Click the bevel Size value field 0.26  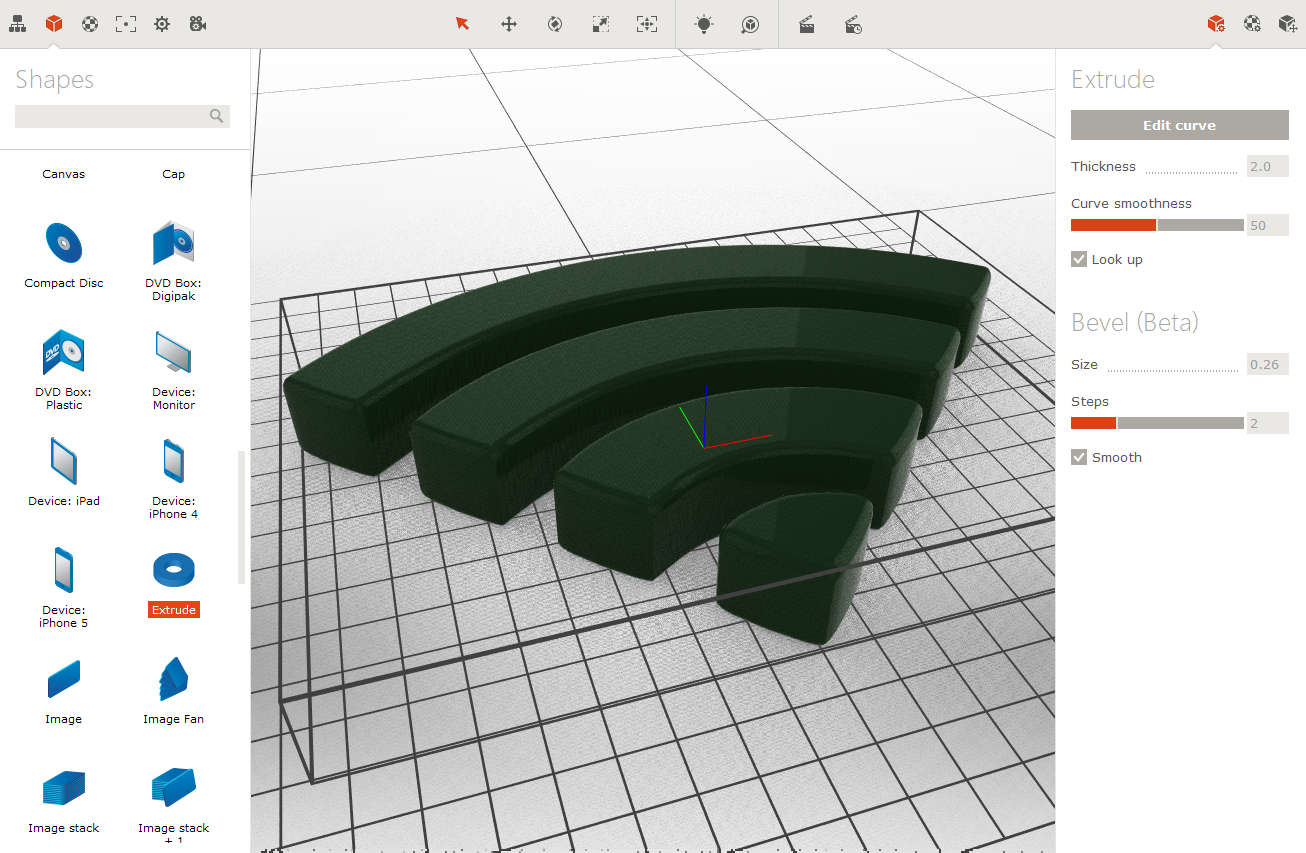click(x=1268, y=364)
